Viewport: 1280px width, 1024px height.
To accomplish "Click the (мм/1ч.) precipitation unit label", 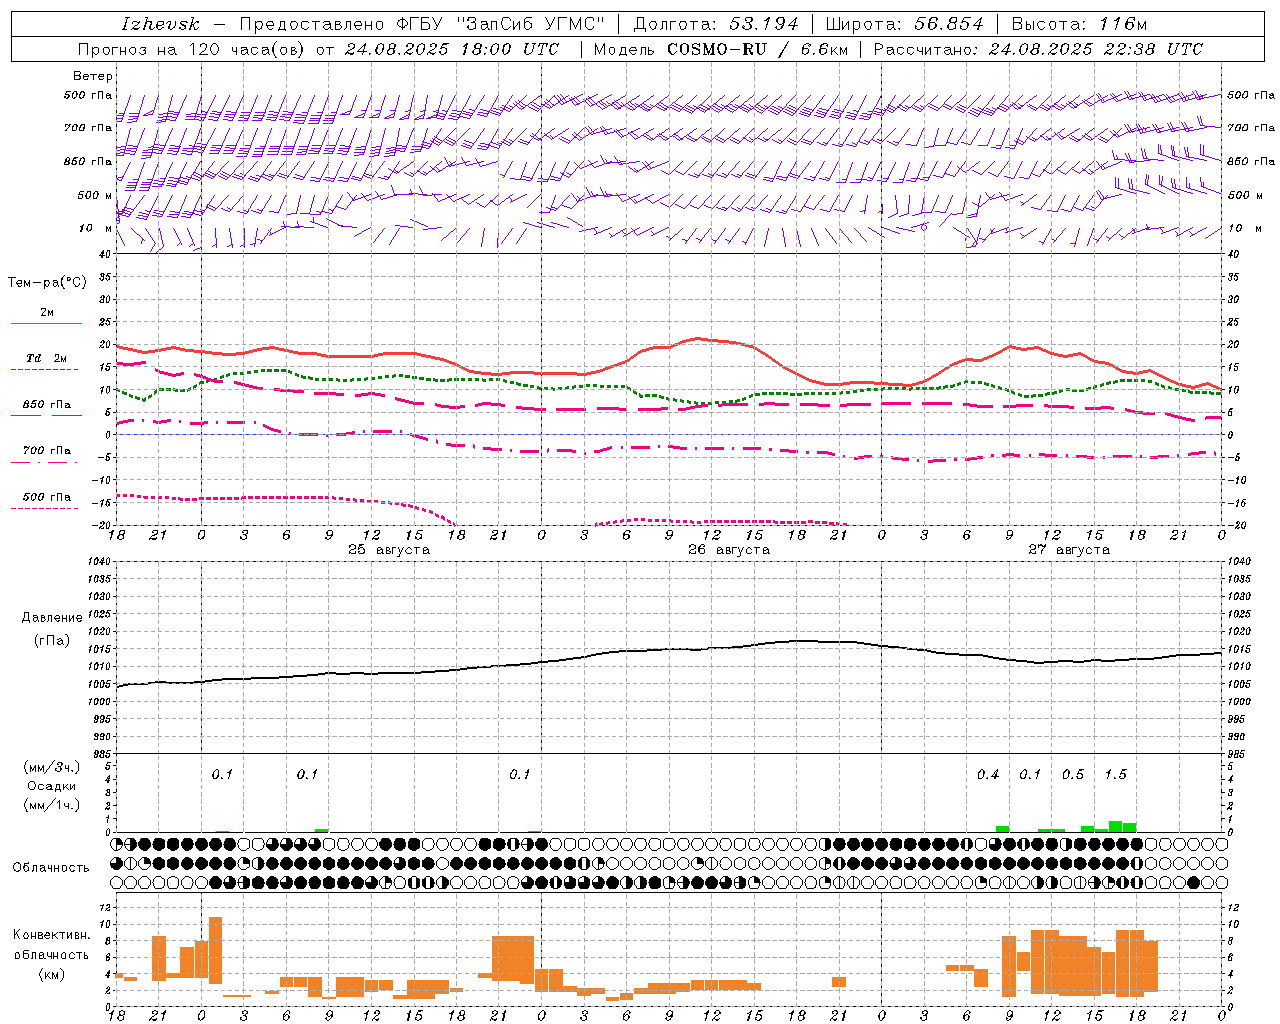I will [x=51, y=805].
